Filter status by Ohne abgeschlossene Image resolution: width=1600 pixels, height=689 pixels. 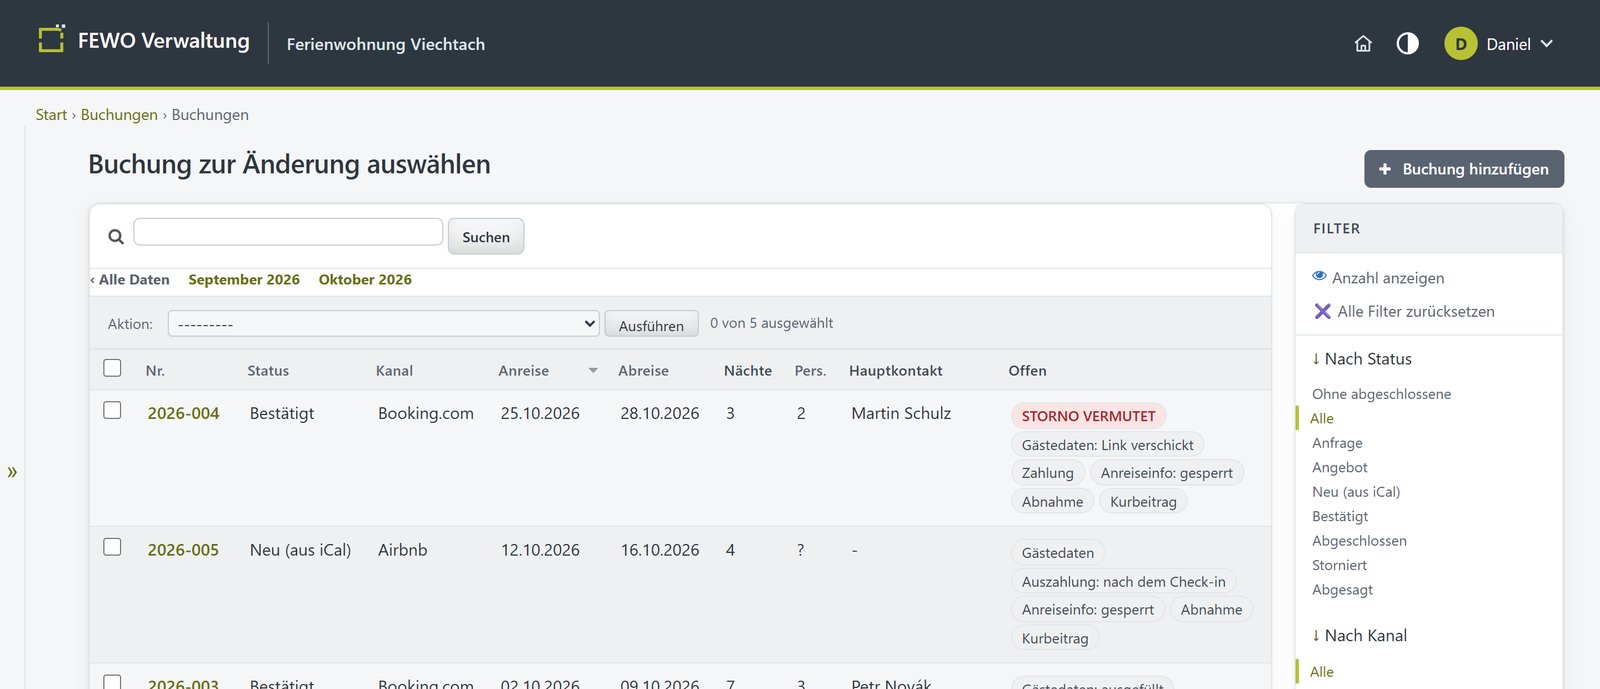pyautogui.click(x=1381, y=394)
